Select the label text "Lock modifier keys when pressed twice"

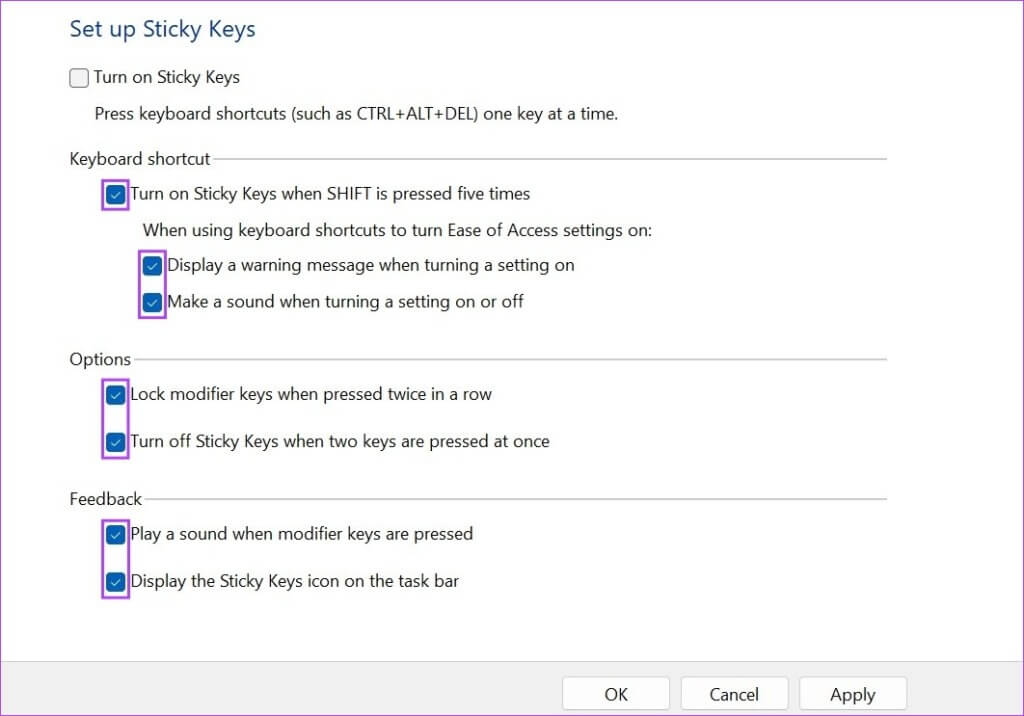tap(310, 394)
